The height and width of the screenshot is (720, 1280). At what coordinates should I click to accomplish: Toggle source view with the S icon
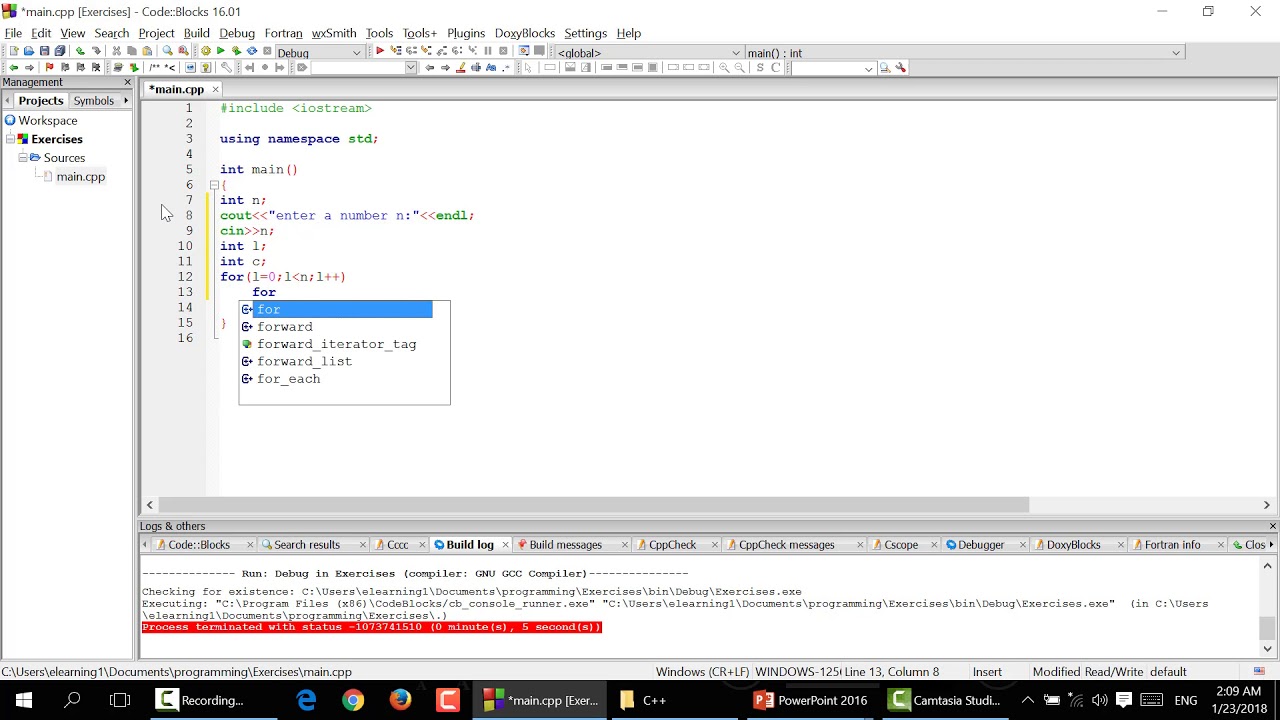click(760, 68)
